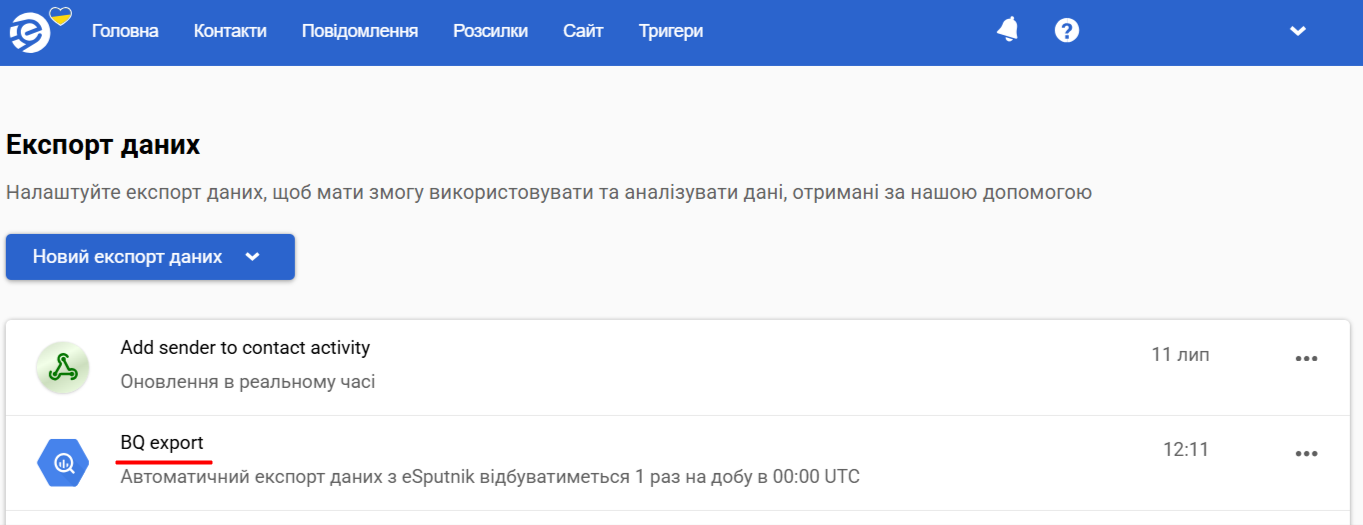This screenshot has width=1363, height=525.
Task: Open the help question mark icon
Action: (x=1067, y=31)
